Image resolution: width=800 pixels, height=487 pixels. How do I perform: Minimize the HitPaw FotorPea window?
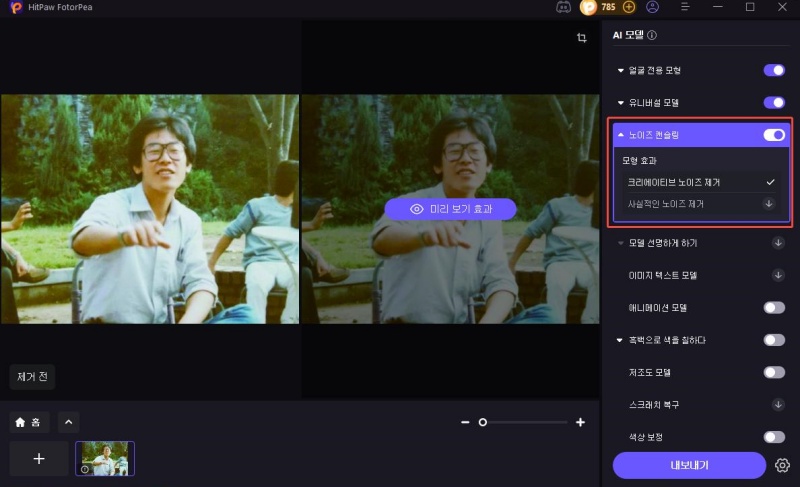point(718,7)
